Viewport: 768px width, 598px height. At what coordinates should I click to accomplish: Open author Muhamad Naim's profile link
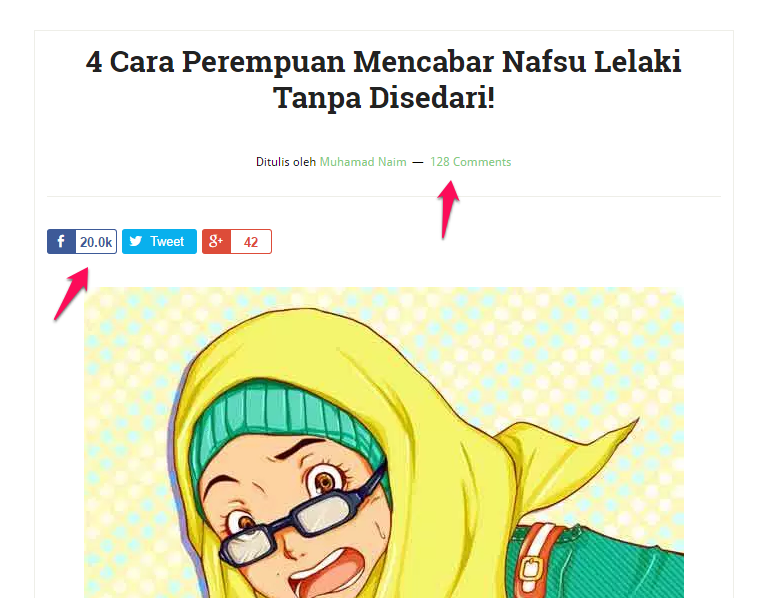click(x=363, y=162)
